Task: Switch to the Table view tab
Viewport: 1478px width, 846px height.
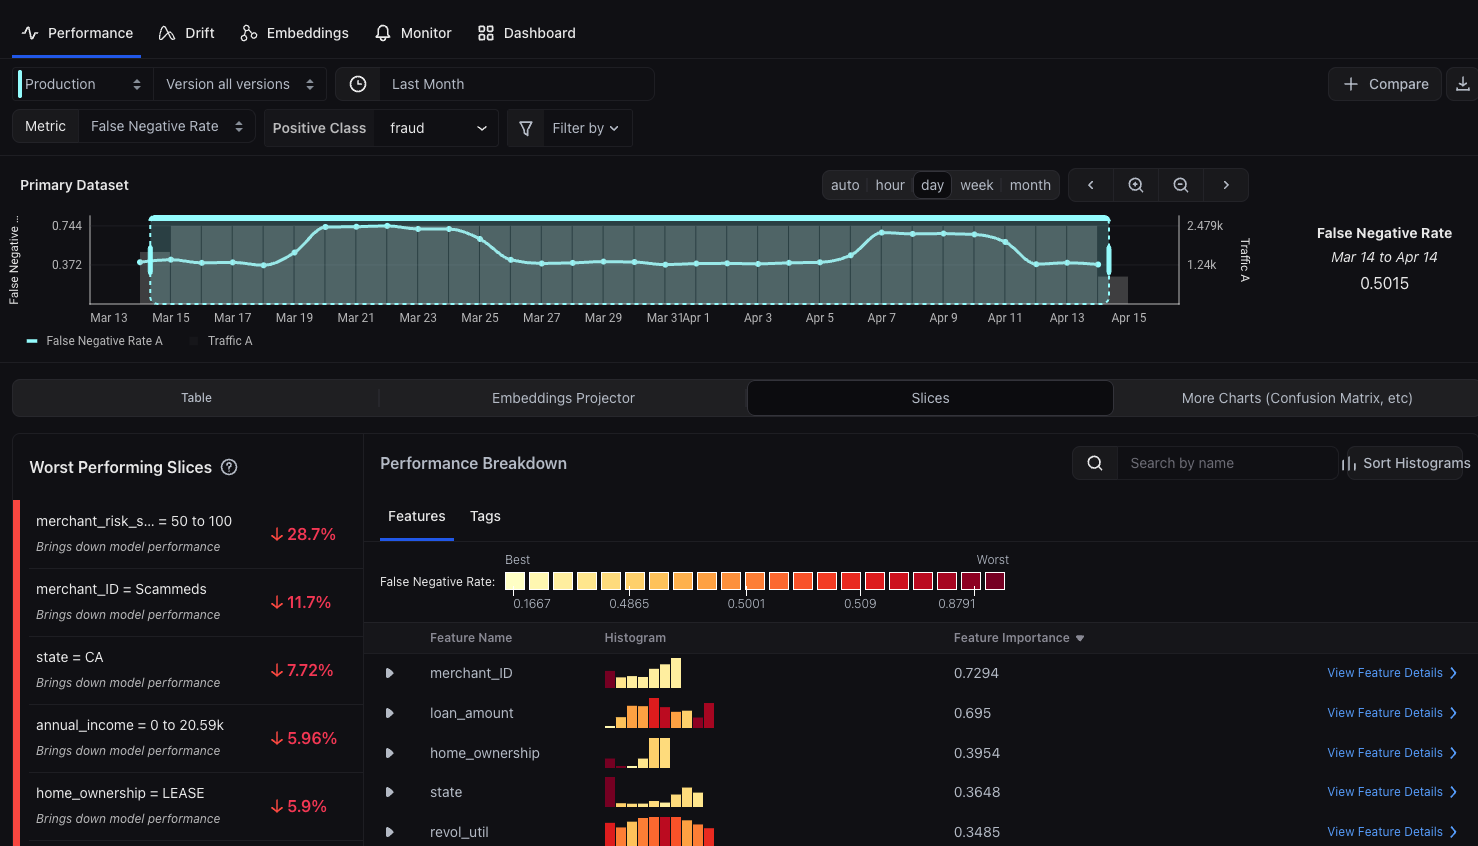Action: pyautogui.click(x=196, y=398)
